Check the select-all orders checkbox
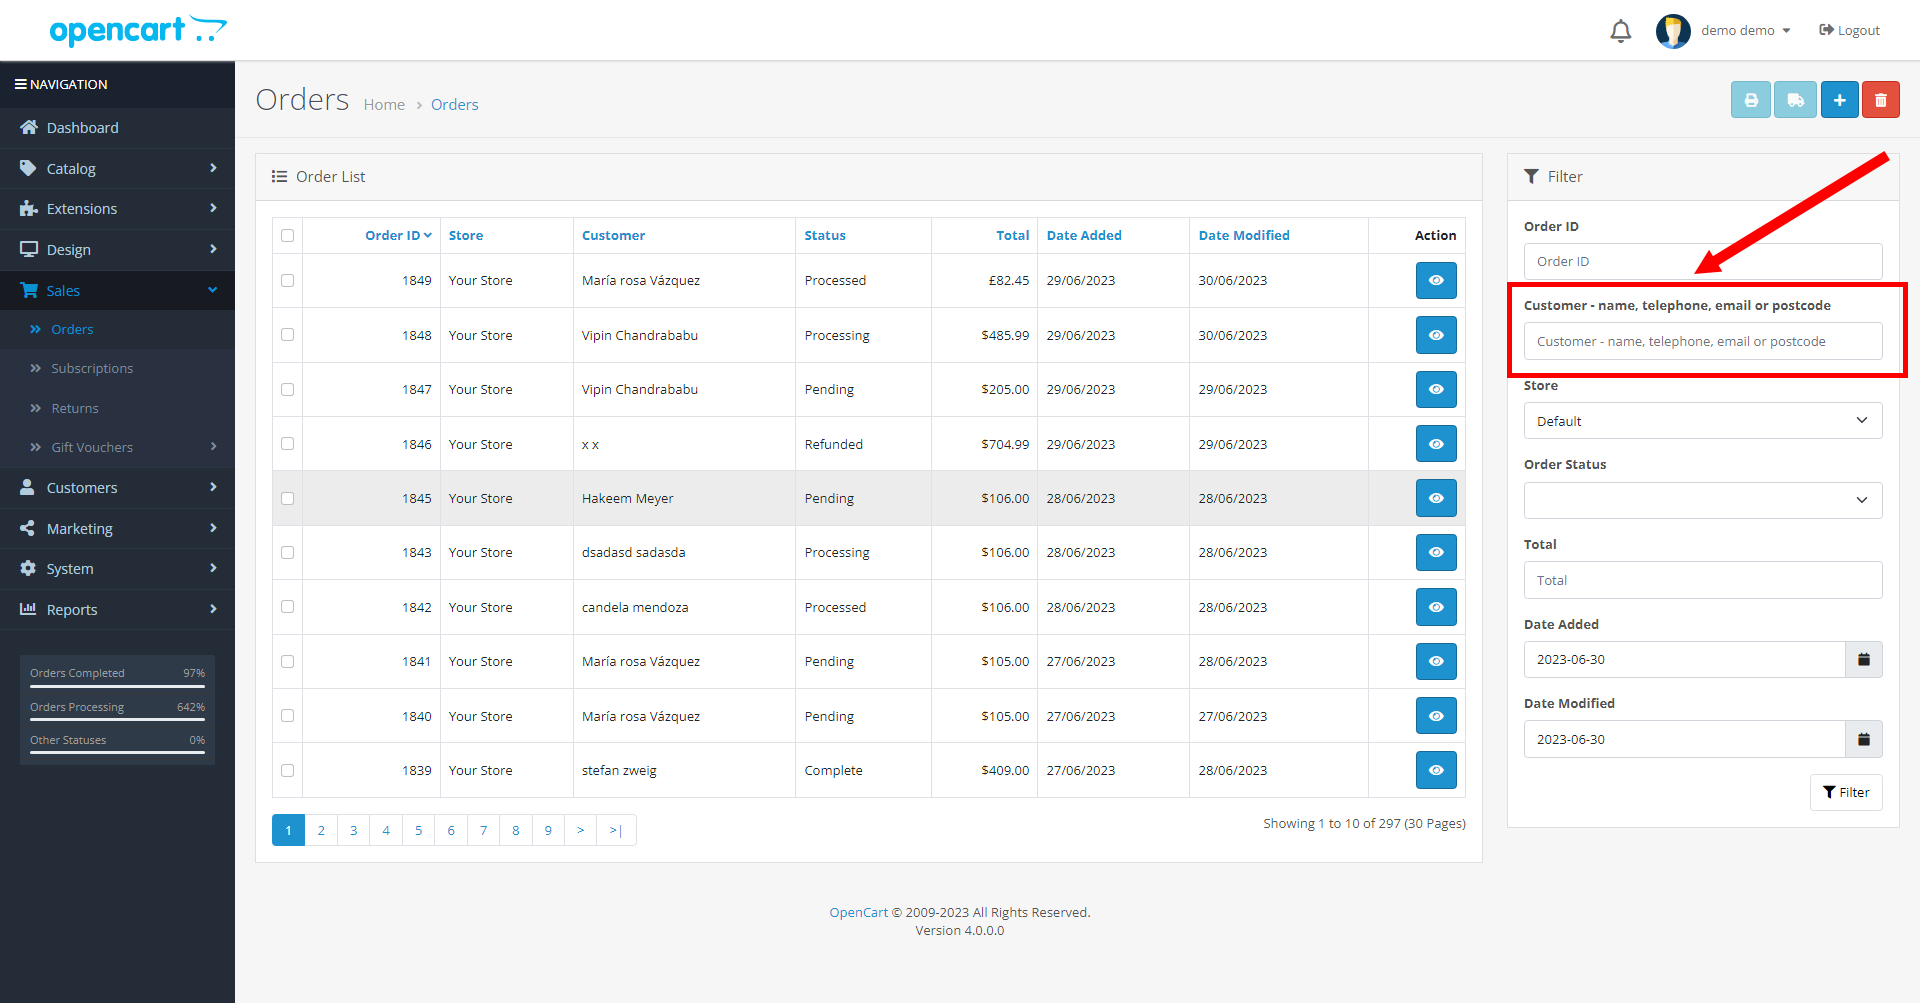 (x=287, y=235)
